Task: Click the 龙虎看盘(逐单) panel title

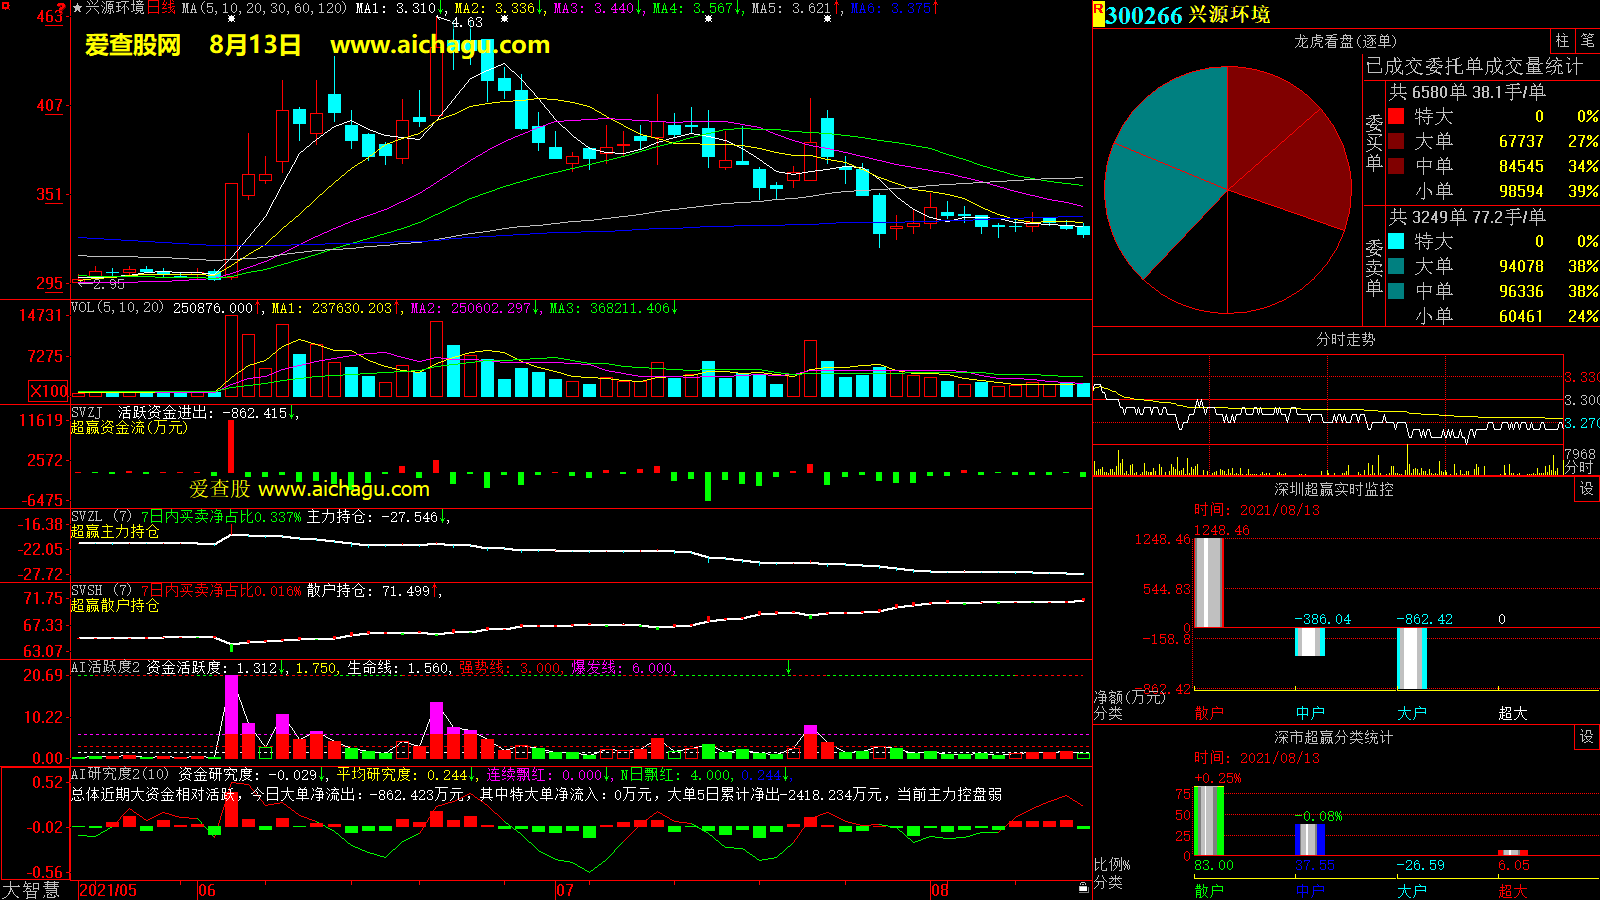Action: point(1345,41)
